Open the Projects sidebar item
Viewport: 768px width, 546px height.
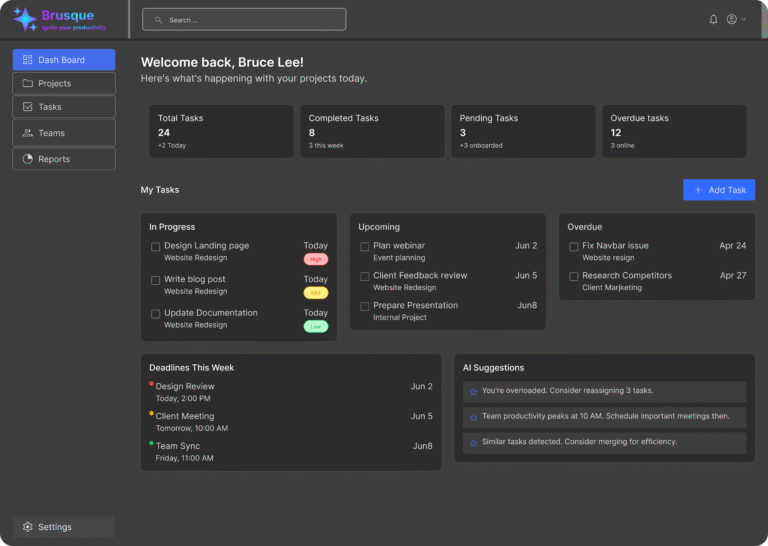click(64, 83)
